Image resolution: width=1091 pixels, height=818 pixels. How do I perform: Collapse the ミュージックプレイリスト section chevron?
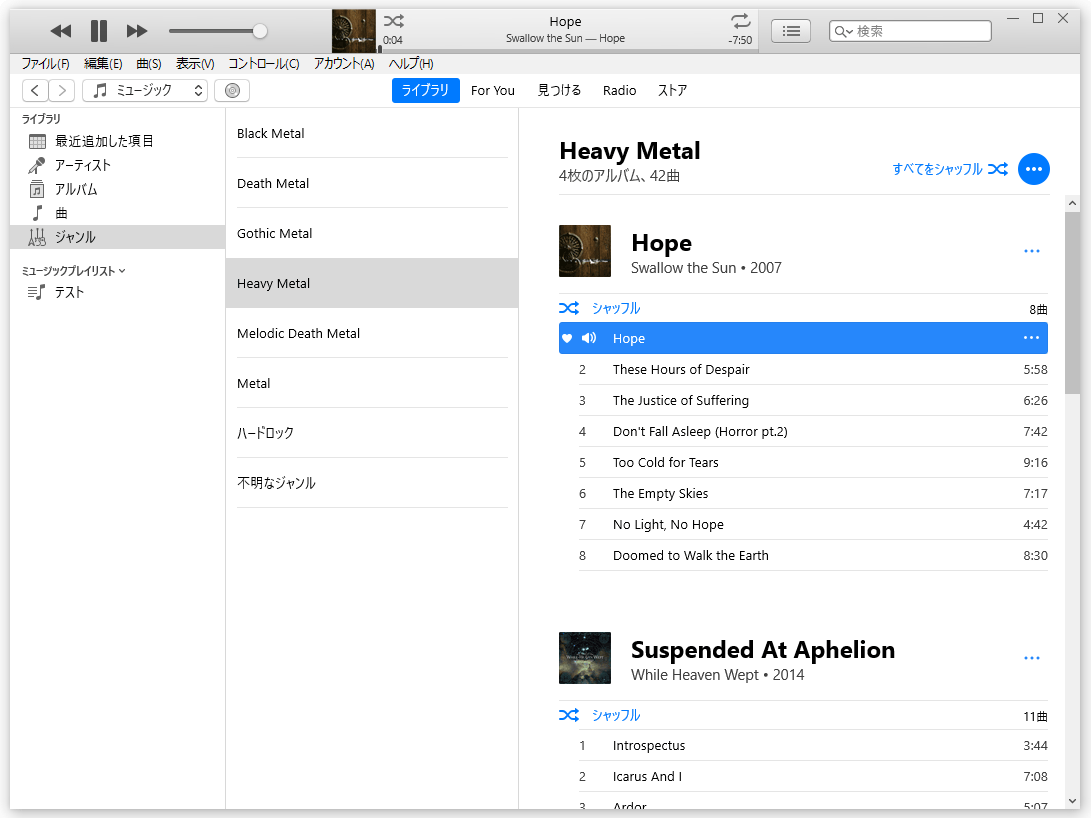point(122,271)
